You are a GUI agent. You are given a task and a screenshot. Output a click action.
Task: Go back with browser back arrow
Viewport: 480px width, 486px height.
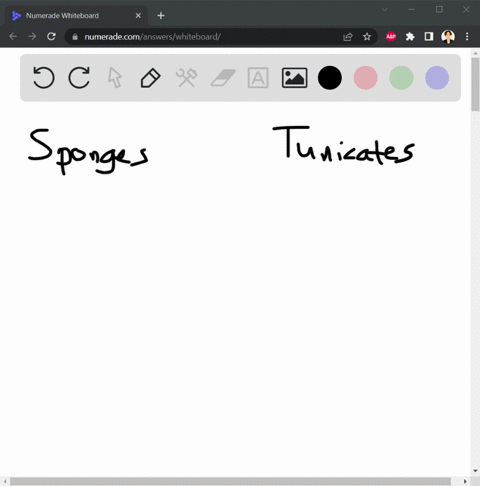(x=13, y=36)
